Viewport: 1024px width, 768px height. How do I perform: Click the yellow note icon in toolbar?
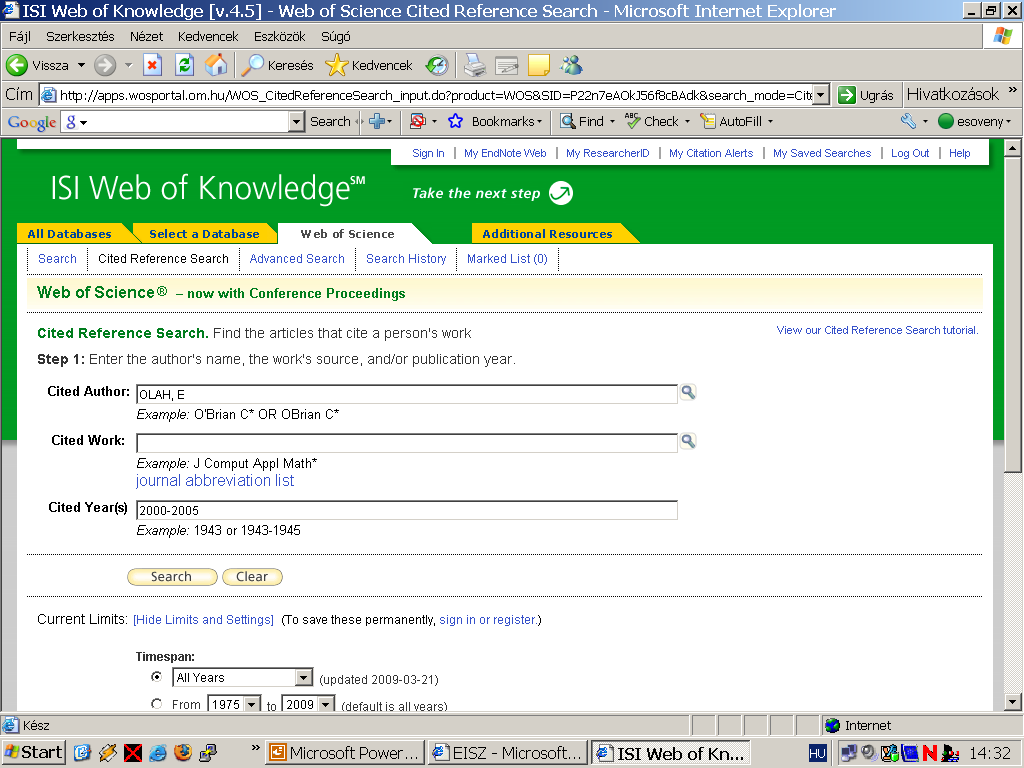[x=539, y=65]
